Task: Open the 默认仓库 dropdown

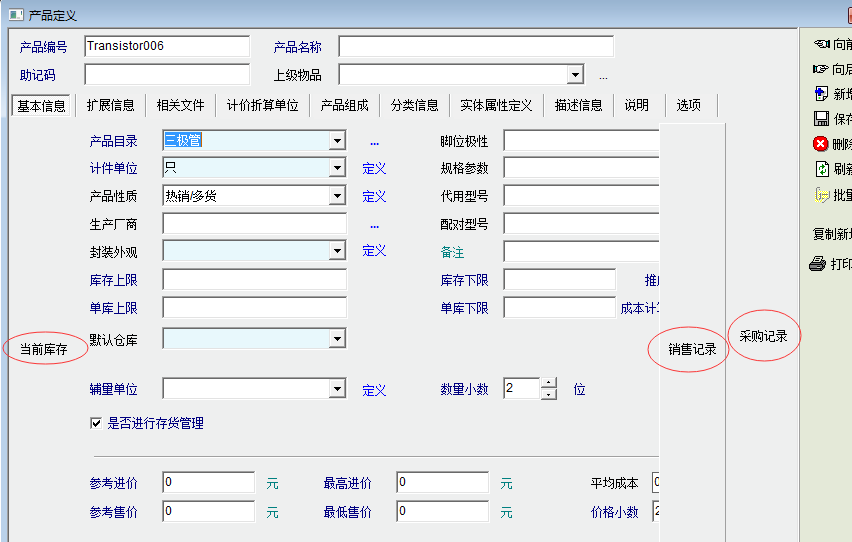Action: (x=337, y=340)
